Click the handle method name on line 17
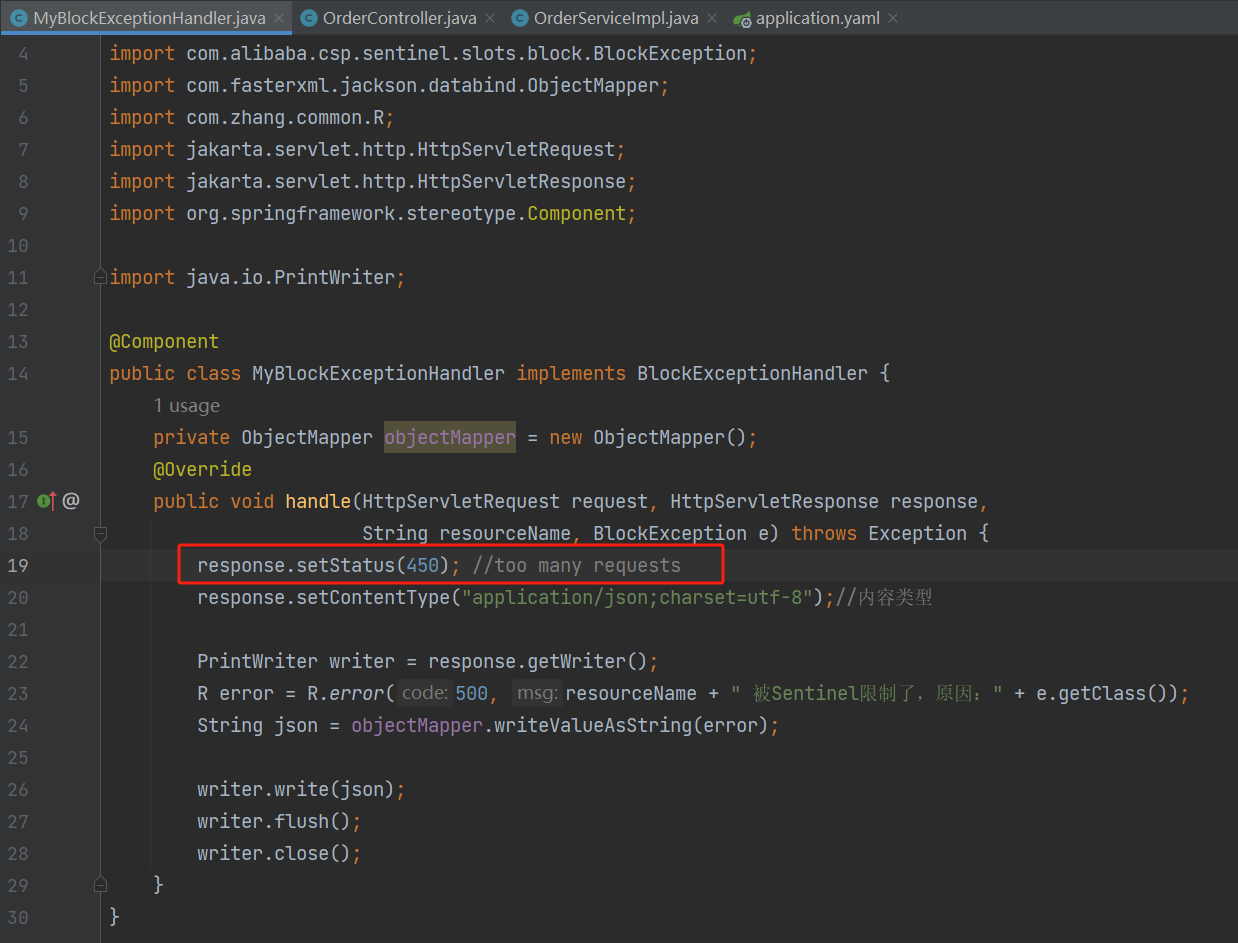The image size is (1238, 943). click(318, 501)
